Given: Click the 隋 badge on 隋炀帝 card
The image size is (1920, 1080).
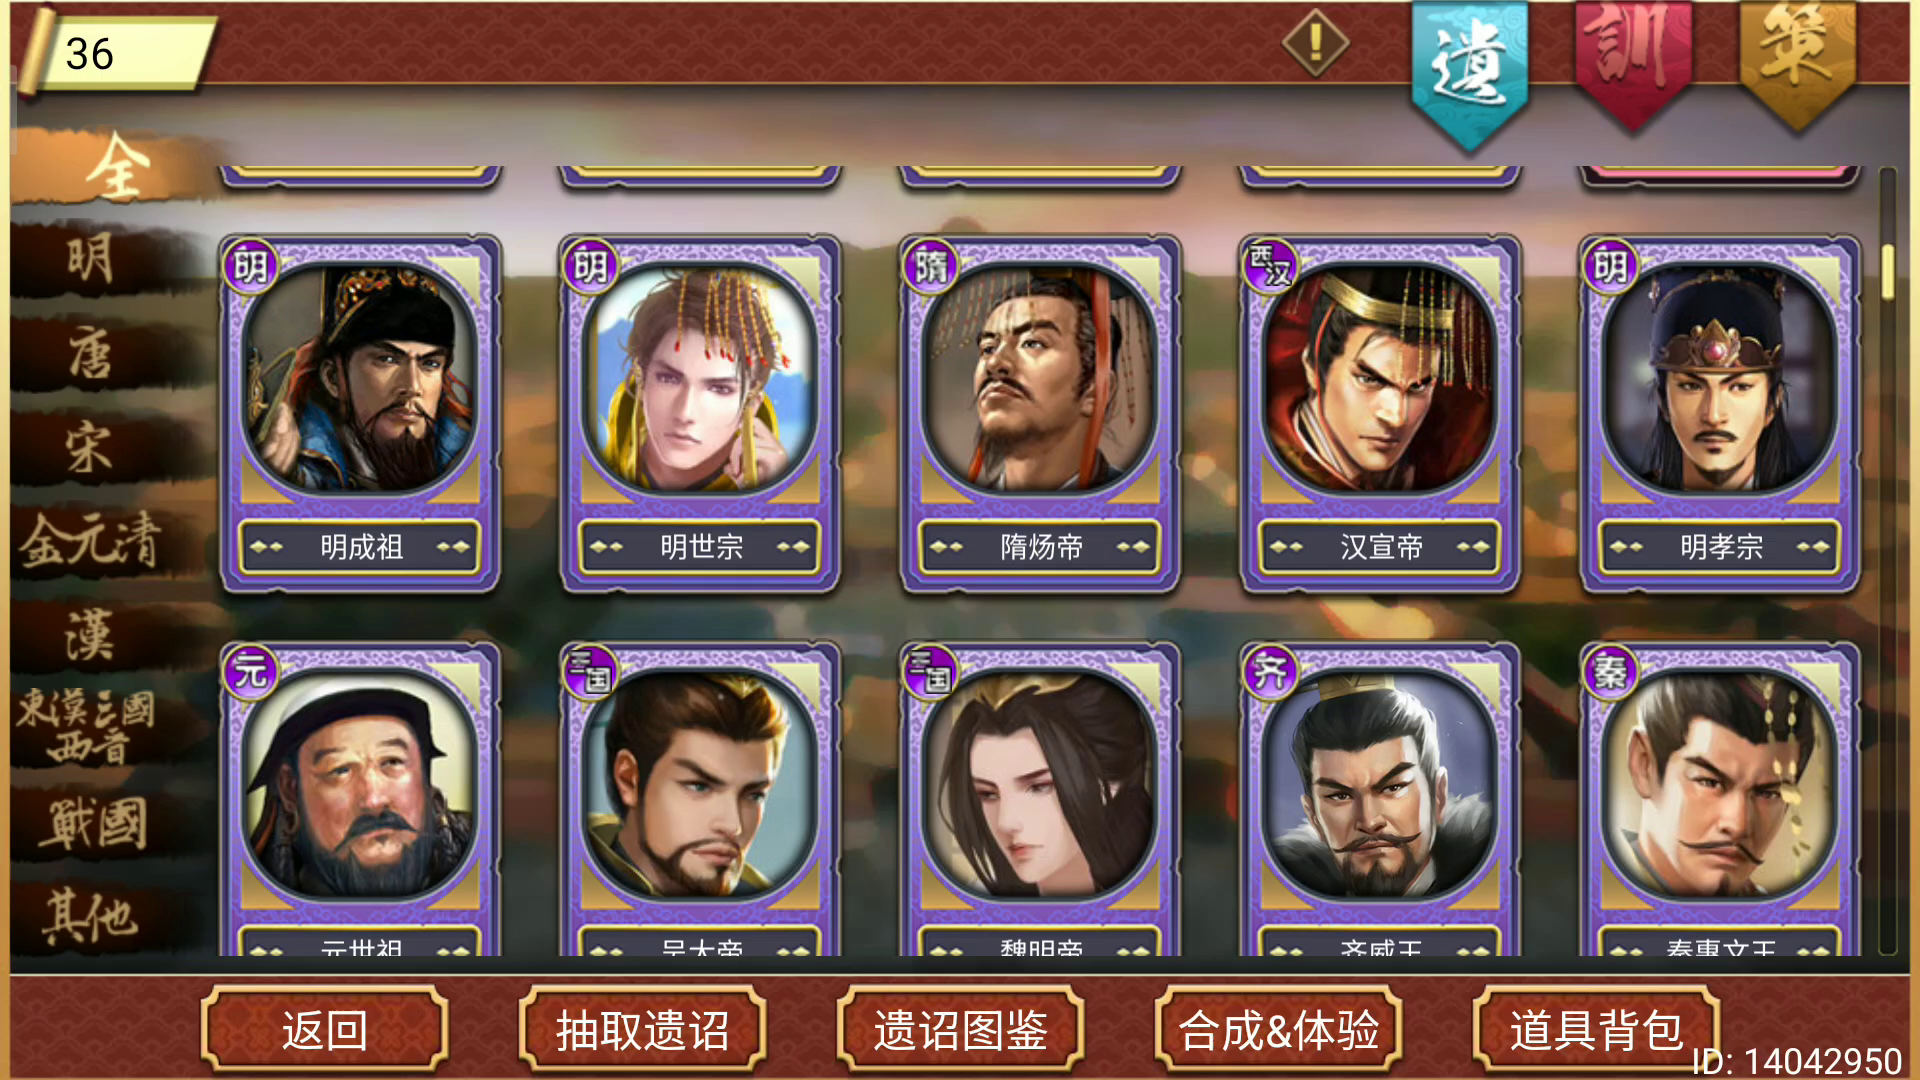Looking at the screenshot, I should (930, 265).
